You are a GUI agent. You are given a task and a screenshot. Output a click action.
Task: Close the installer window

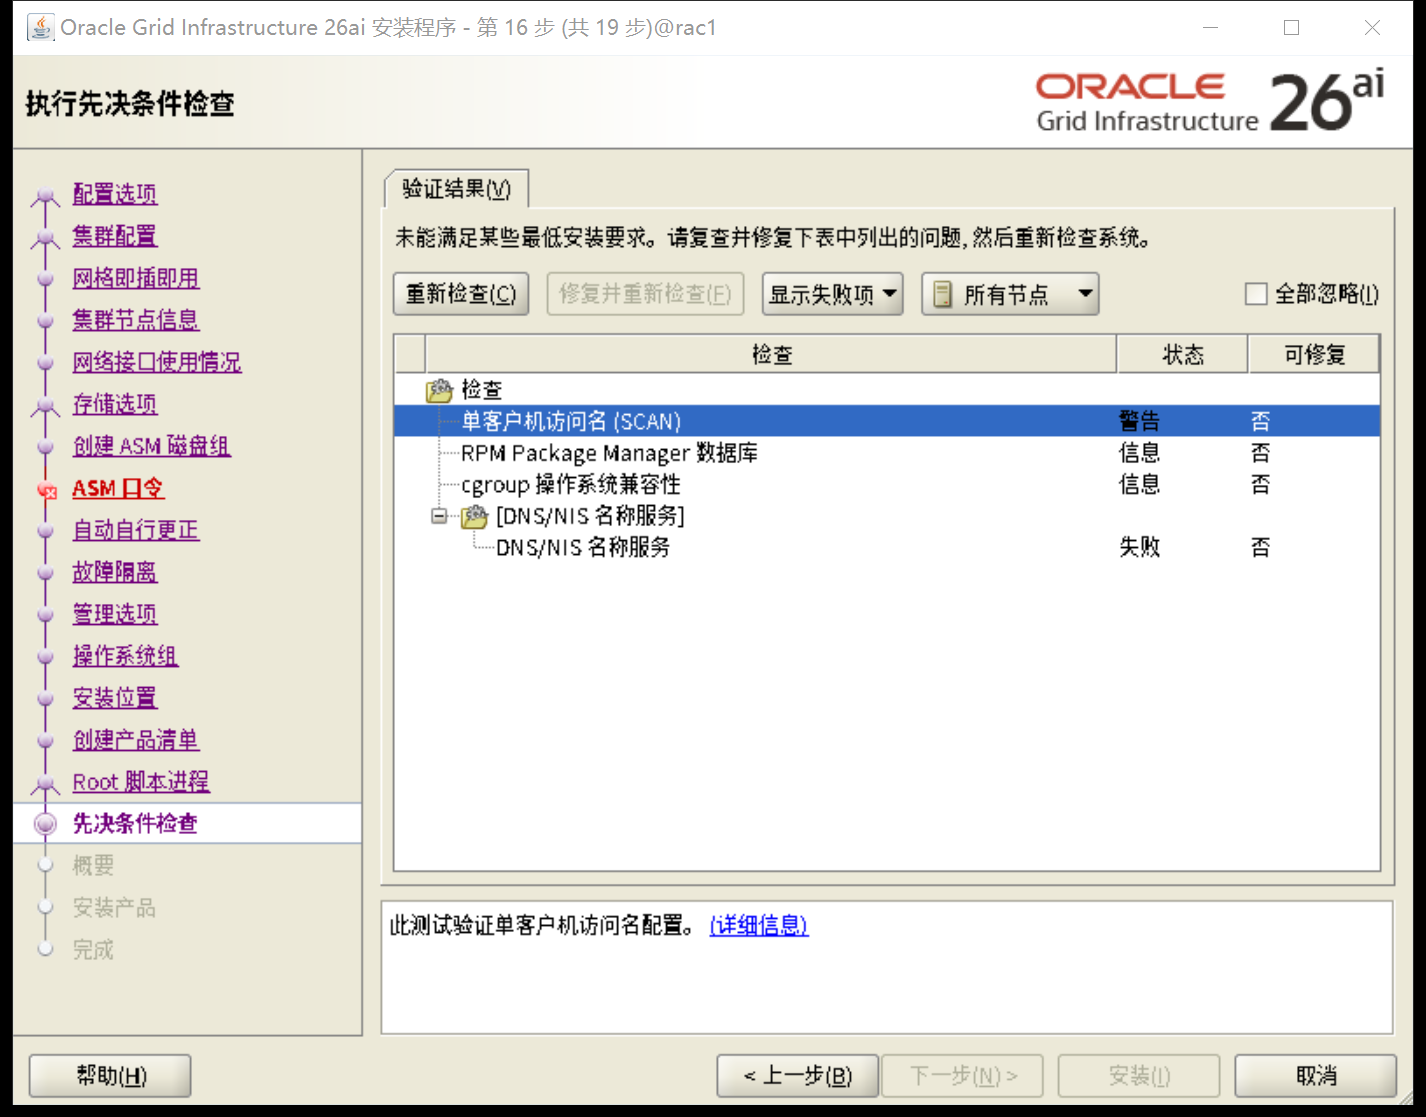tap(1372, 28)
